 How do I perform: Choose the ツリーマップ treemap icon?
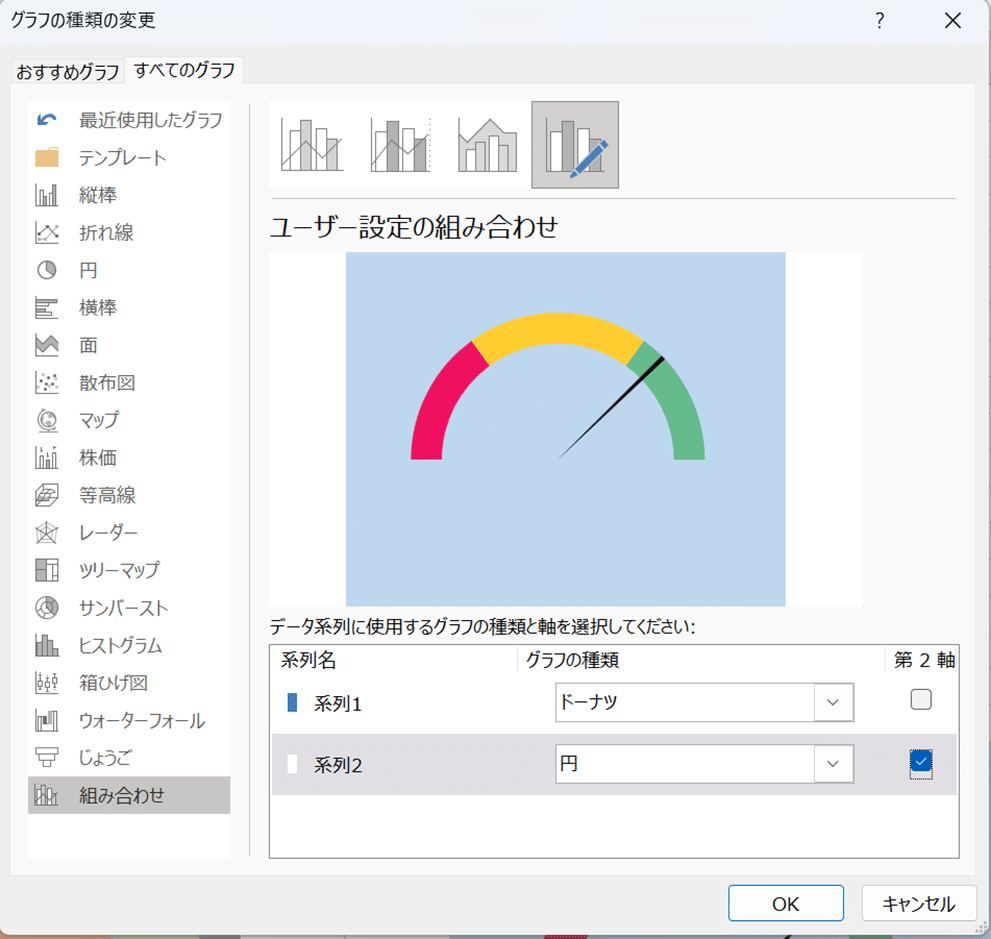[47, 570]
